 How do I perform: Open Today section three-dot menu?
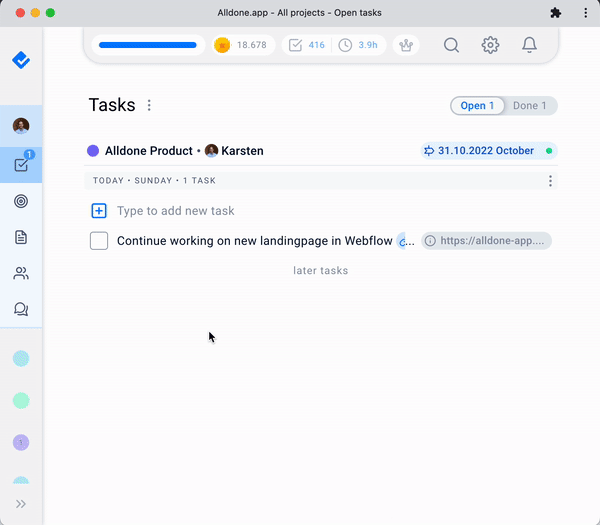[550, 181]
